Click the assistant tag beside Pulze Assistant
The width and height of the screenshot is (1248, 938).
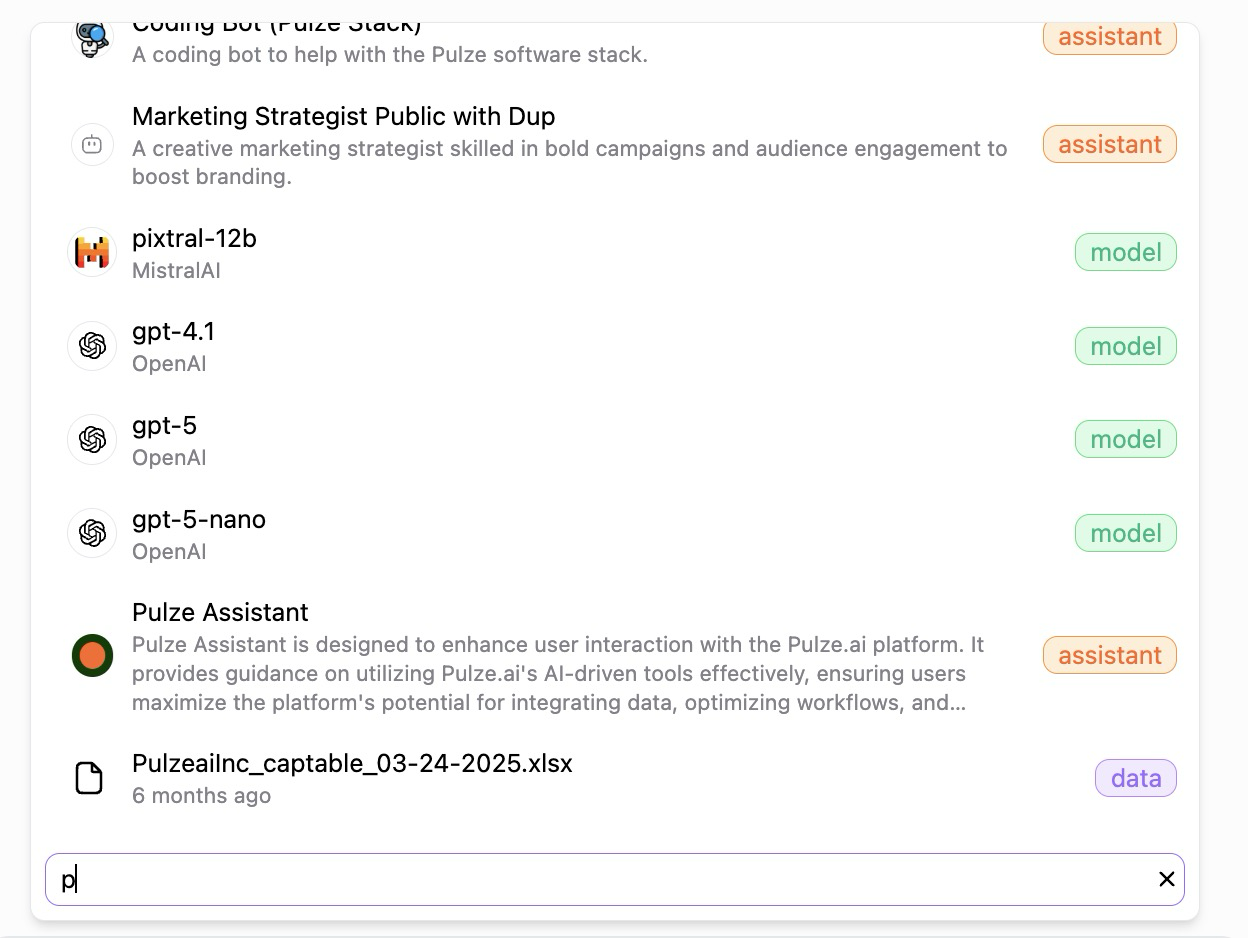point(1109,656)
